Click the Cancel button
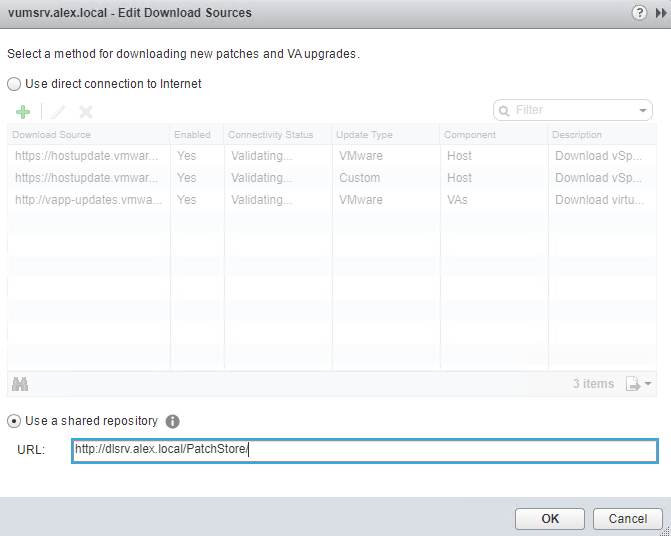671x536 pixels. tap(628, 518)
